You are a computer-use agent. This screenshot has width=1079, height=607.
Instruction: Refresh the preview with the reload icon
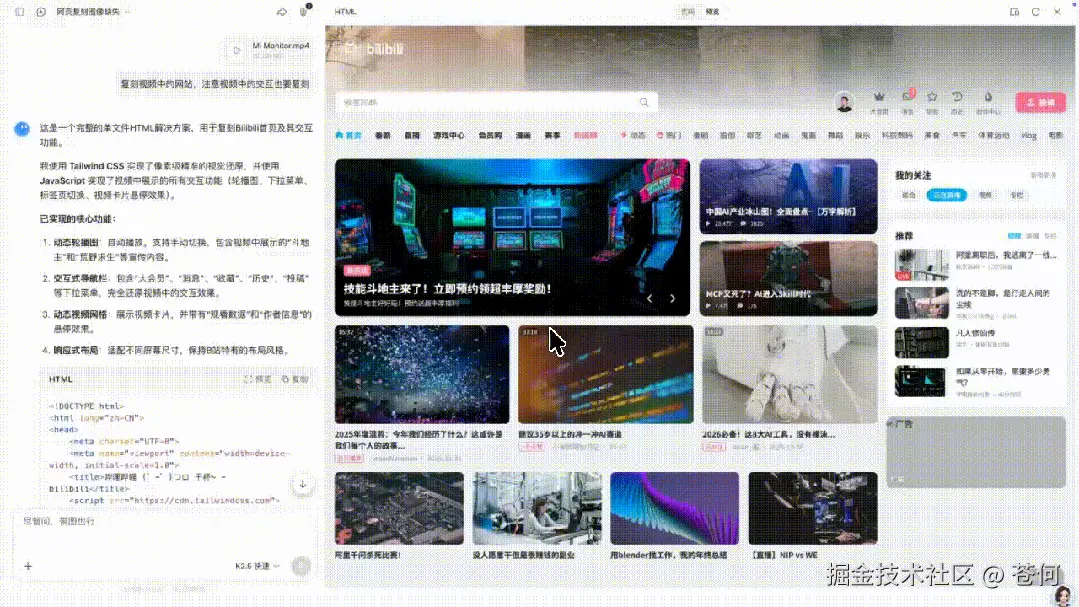pyautogui.click(x=1037, y=11)
